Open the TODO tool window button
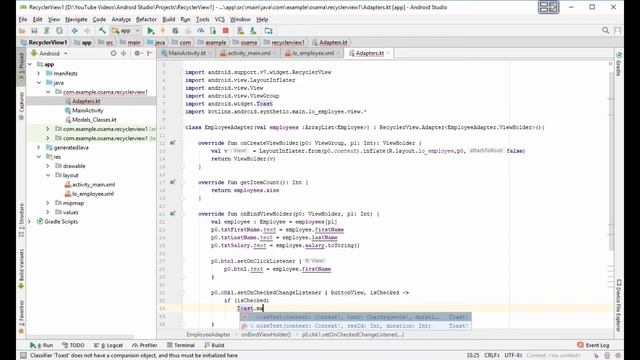The height and width of the screenshot is (360, 640). tap(73, 345)
